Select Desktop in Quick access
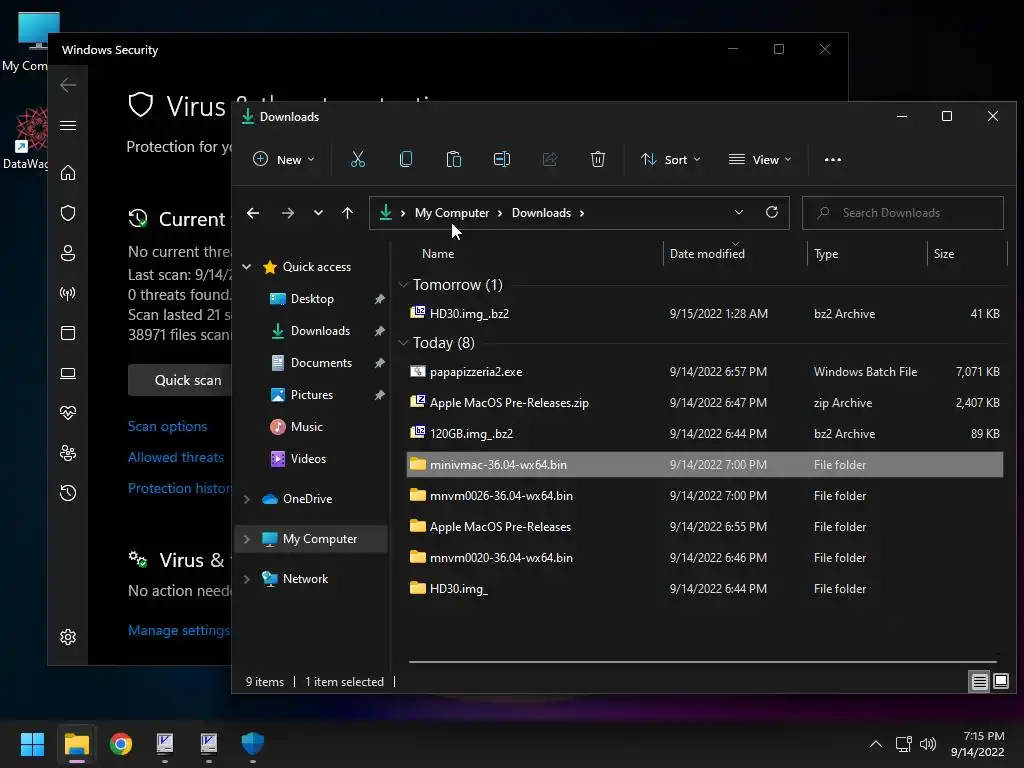Viewport: 1024px width, 768px height. coord(312,298)
